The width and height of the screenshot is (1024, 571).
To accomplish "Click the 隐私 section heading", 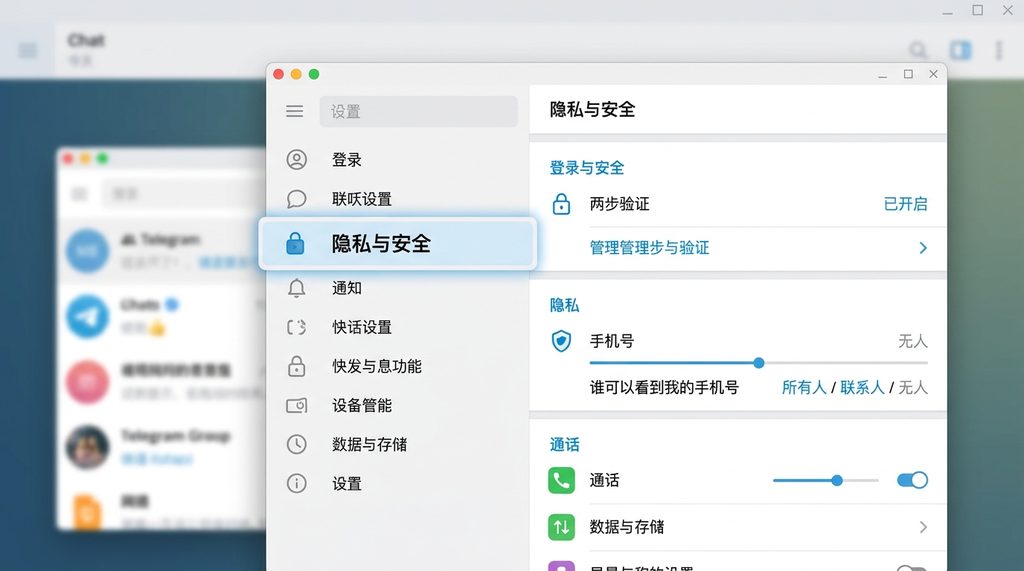I will point(564,305).
